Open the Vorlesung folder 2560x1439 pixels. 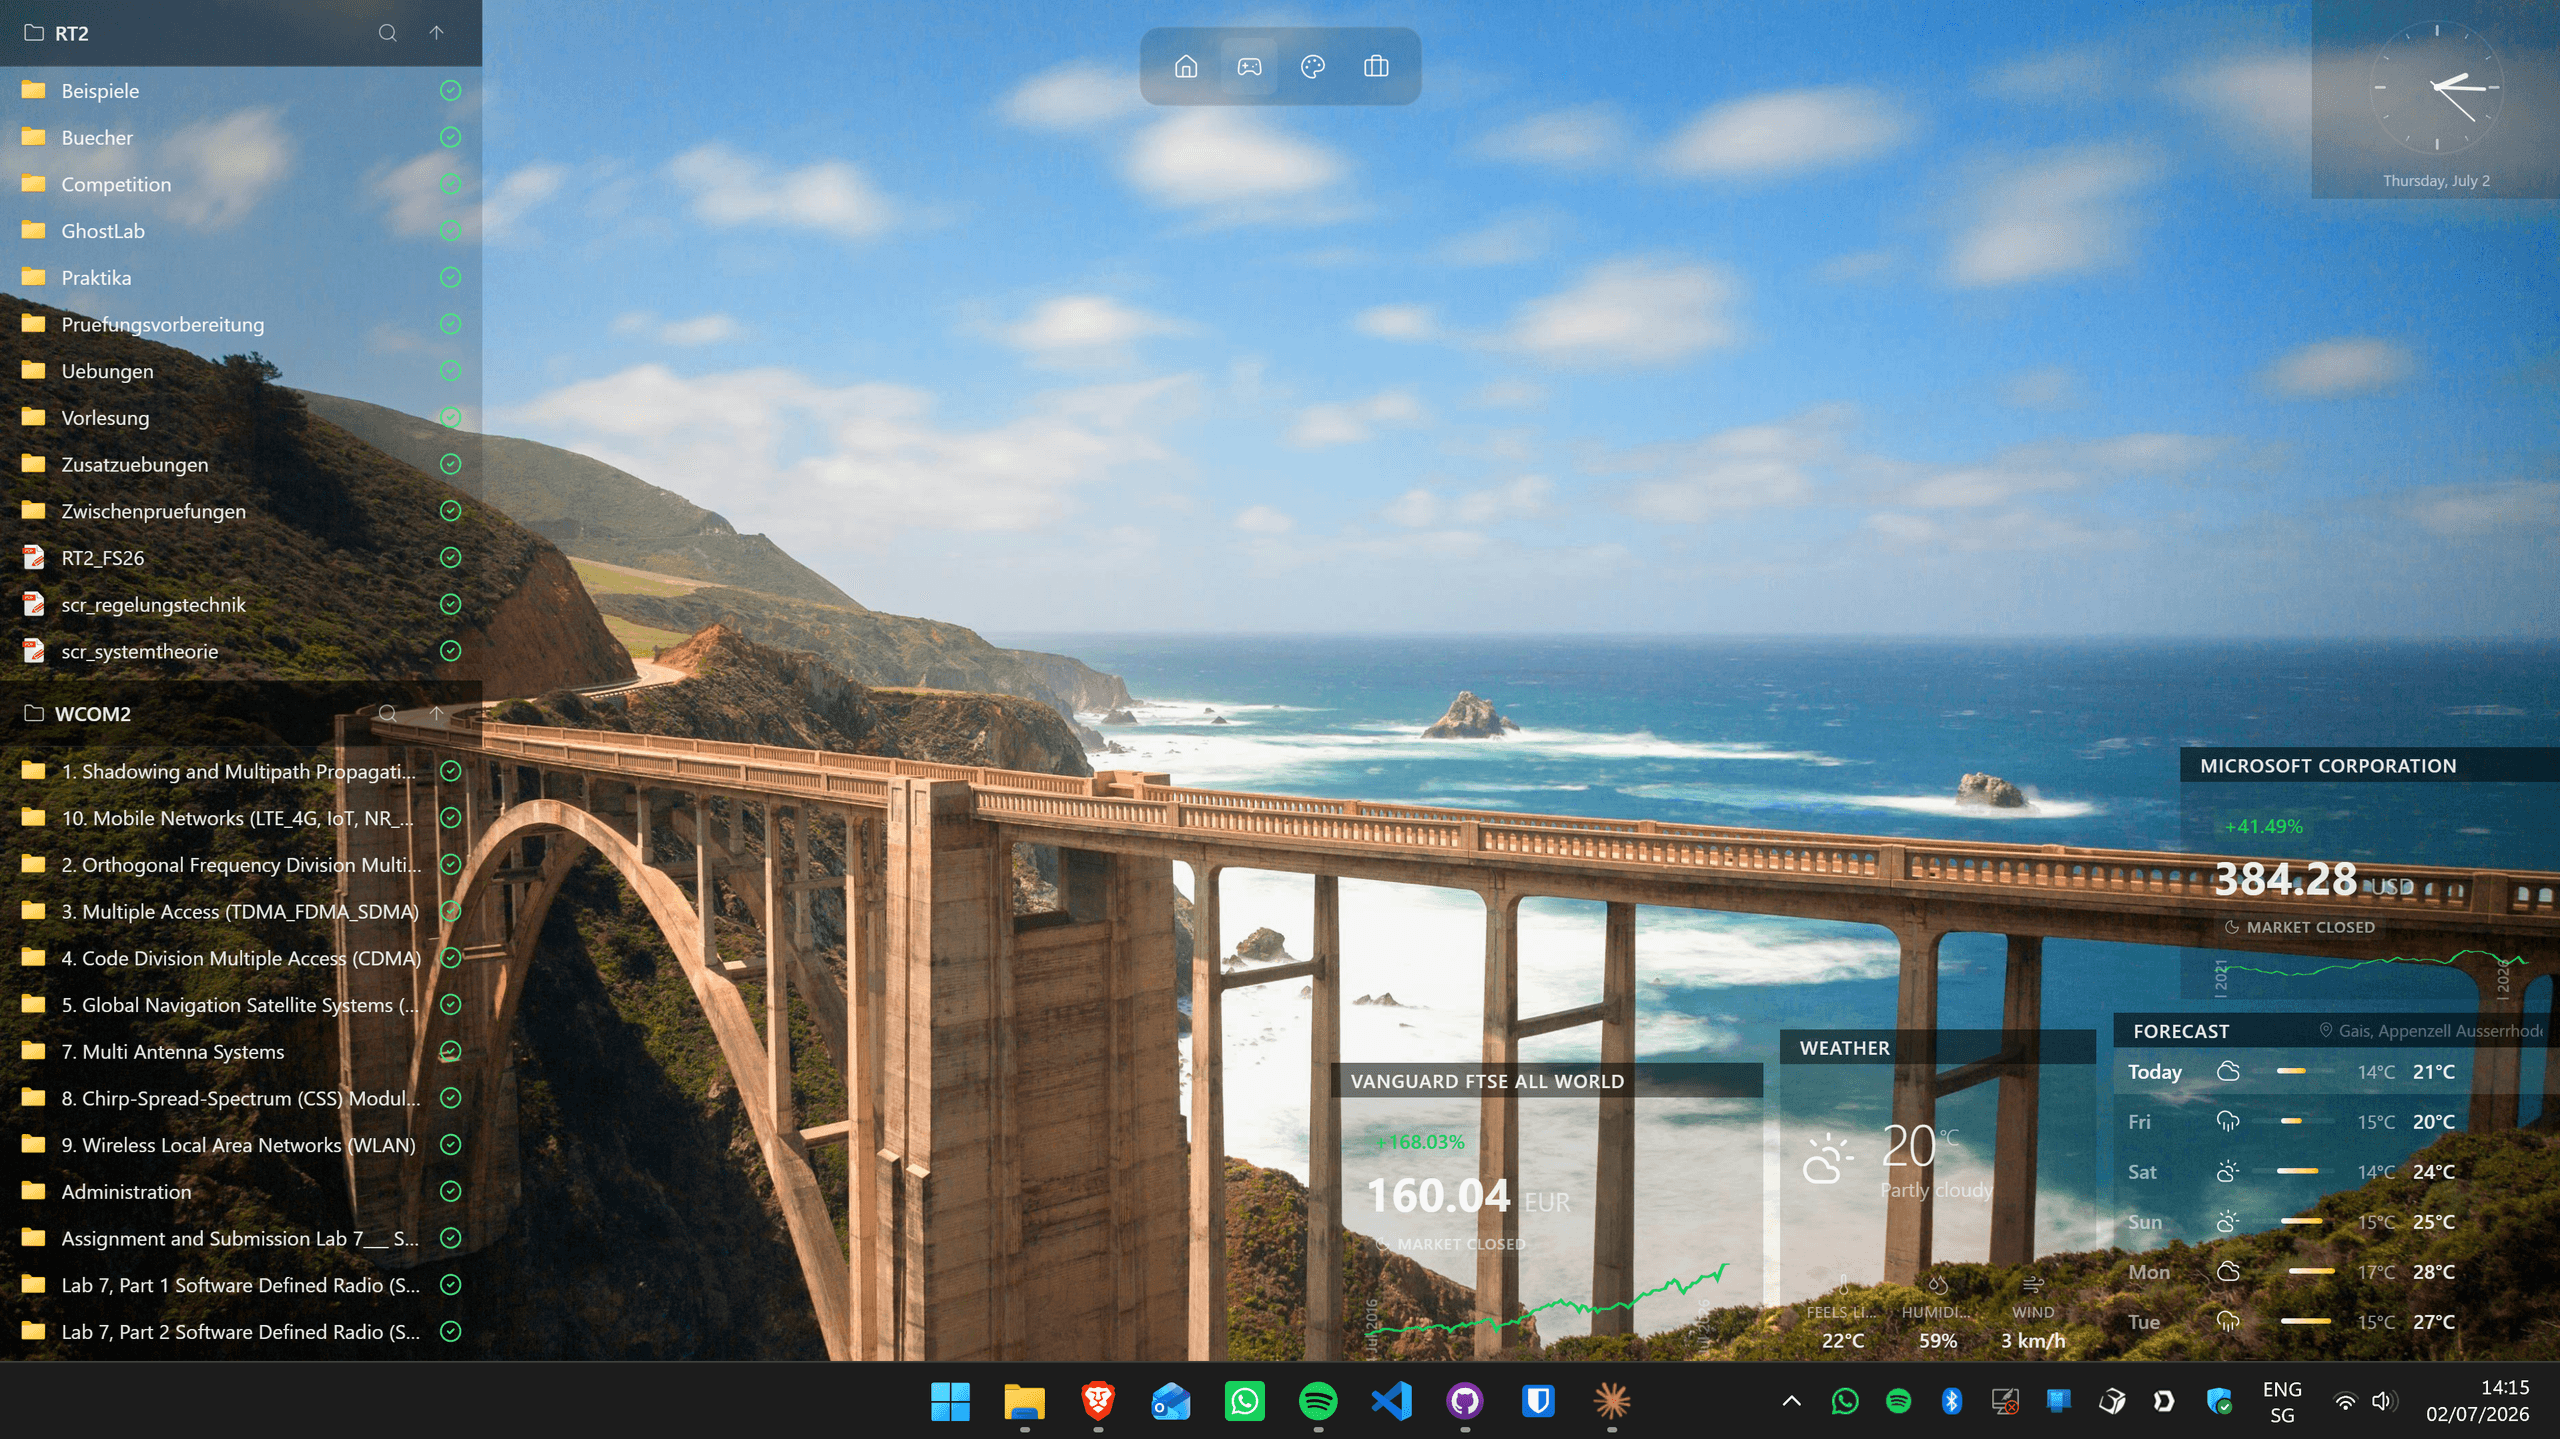click(241, 417)
